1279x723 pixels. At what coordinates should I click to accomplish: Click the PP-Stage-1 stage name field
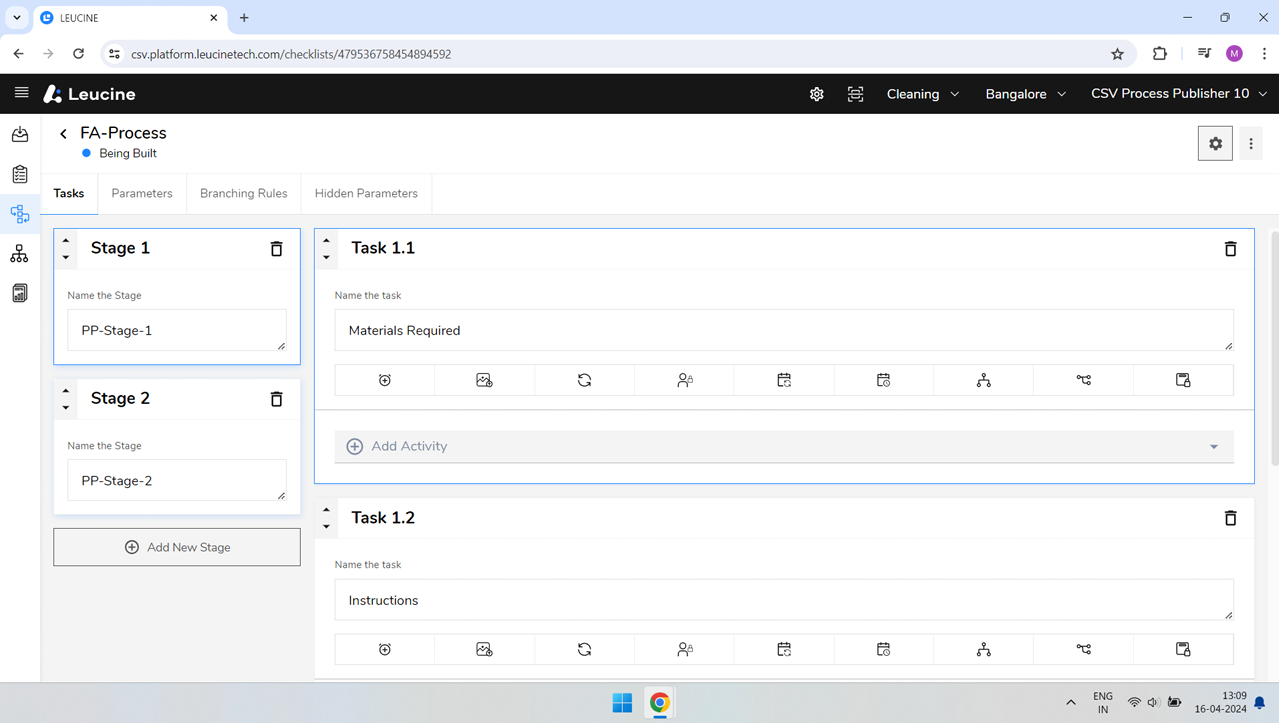click(177, 330)
